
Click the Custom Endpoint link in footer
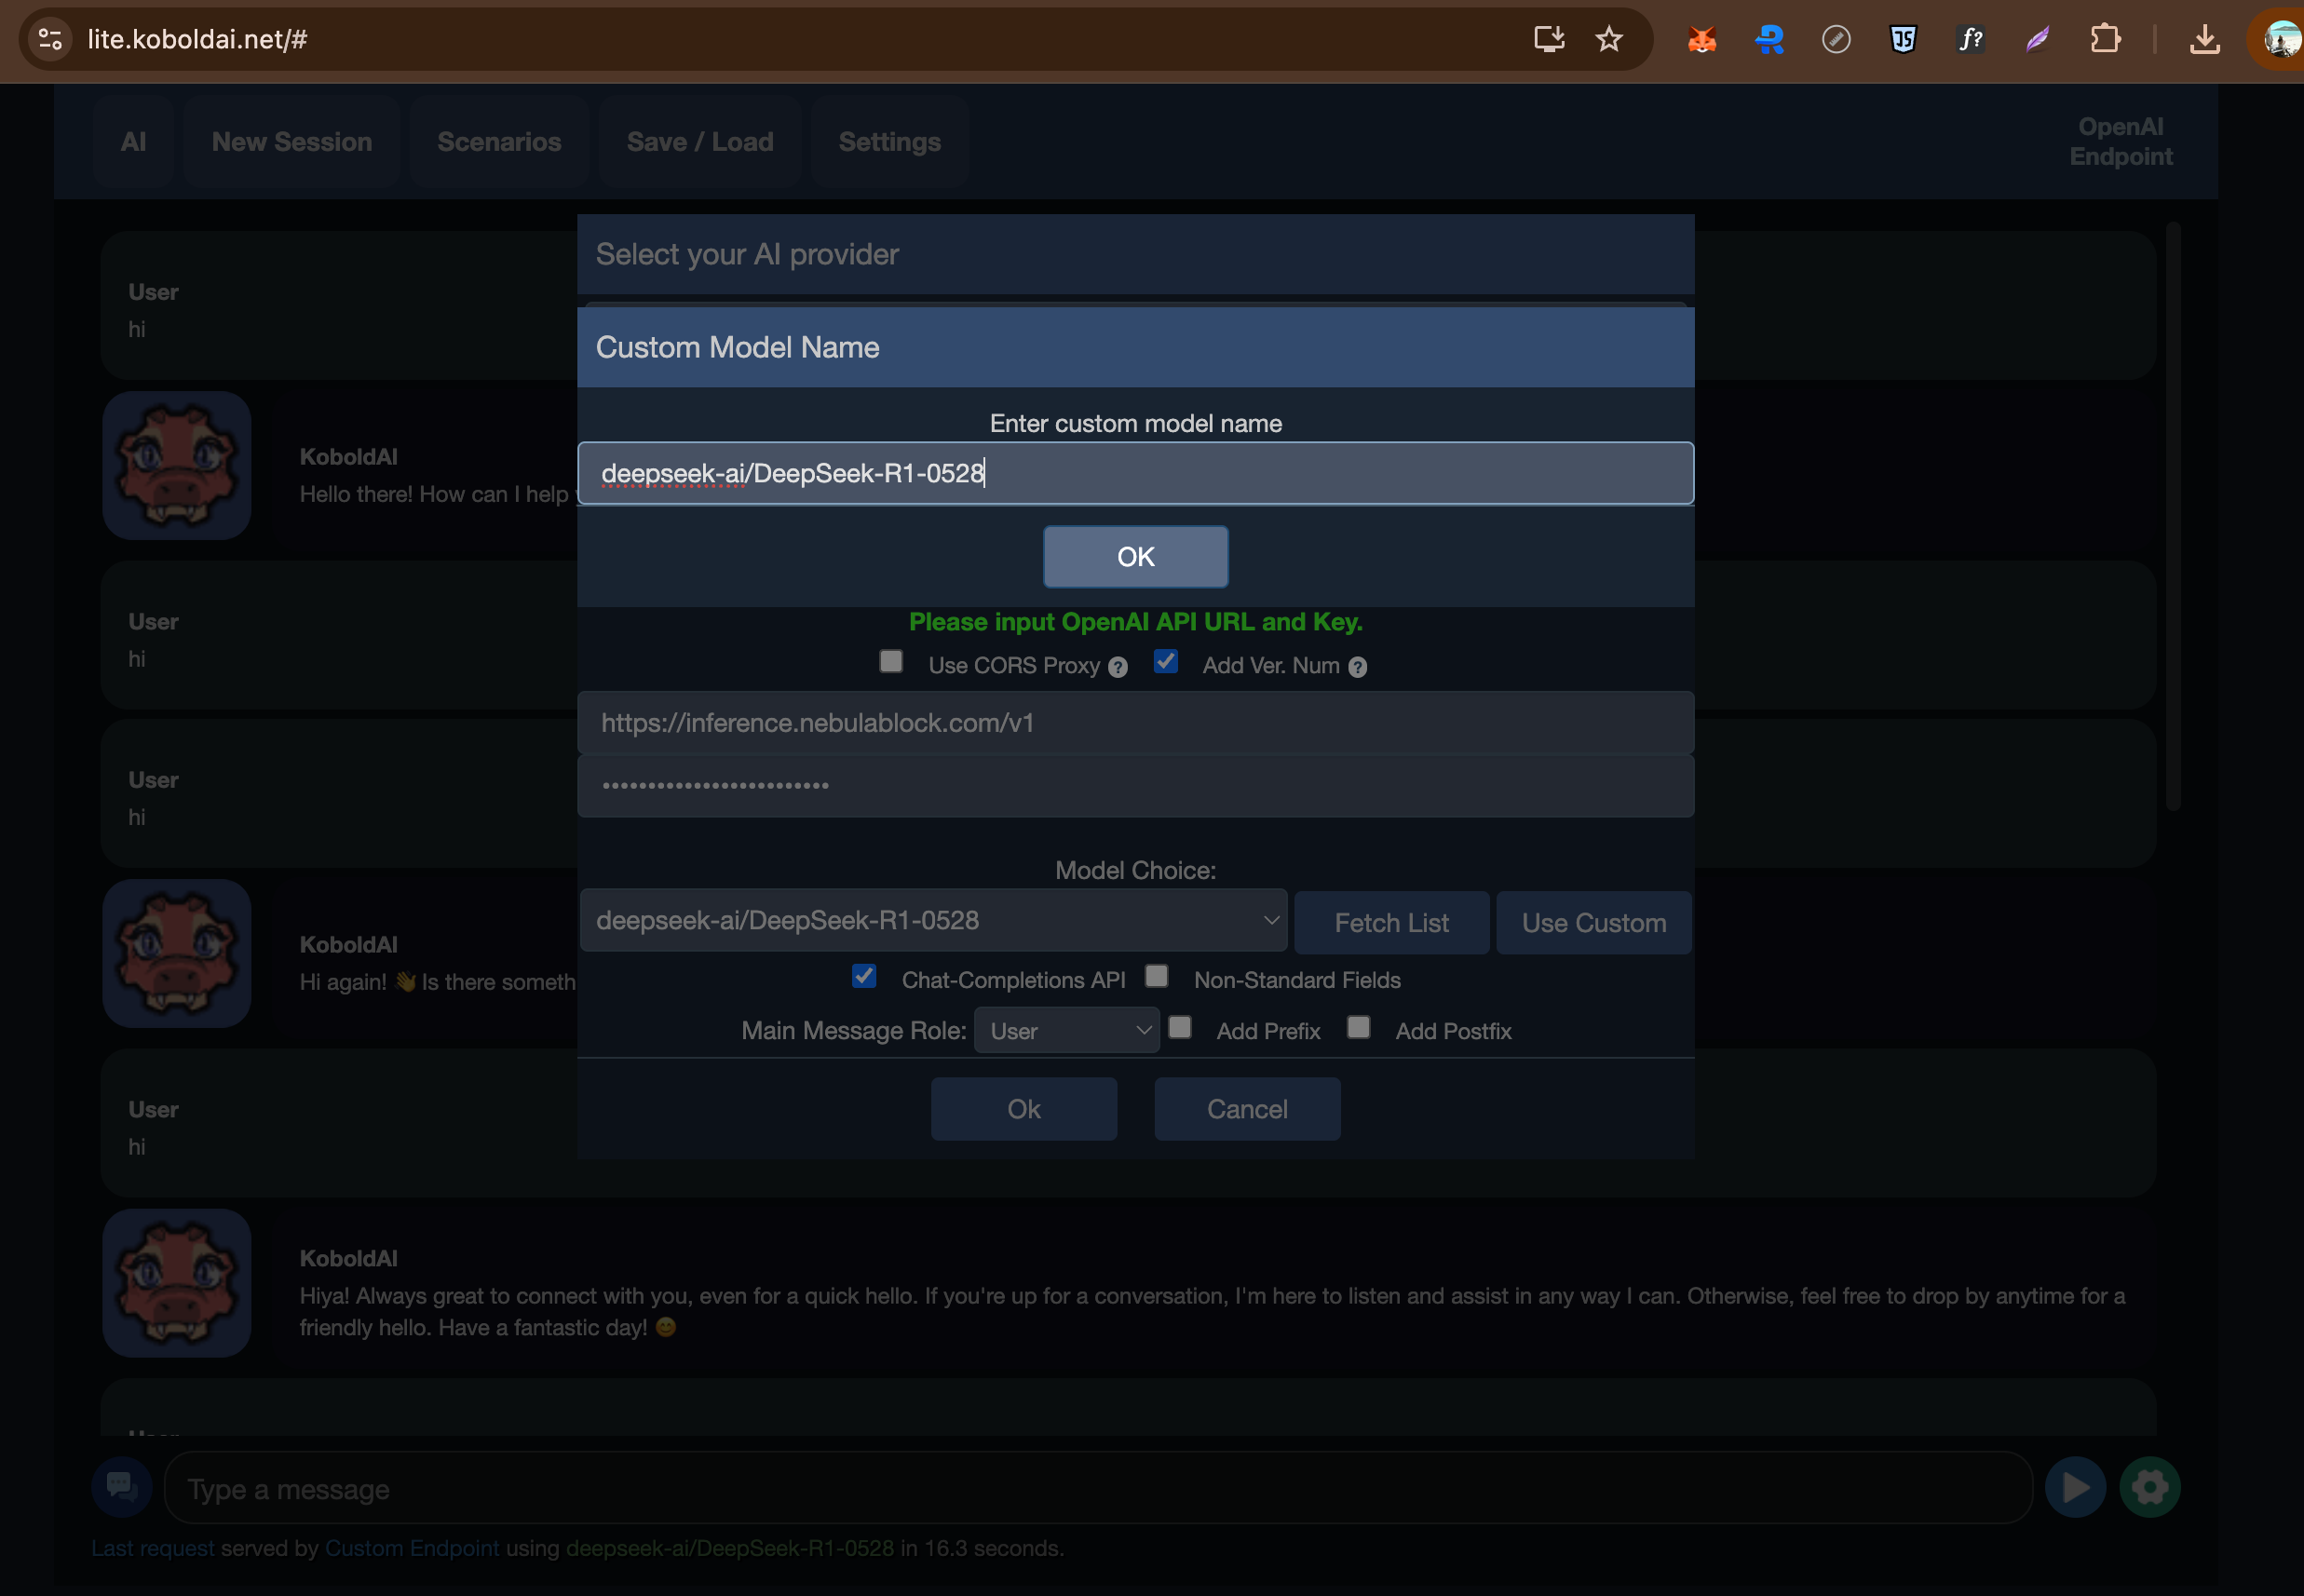click(x=412, y=1548)
